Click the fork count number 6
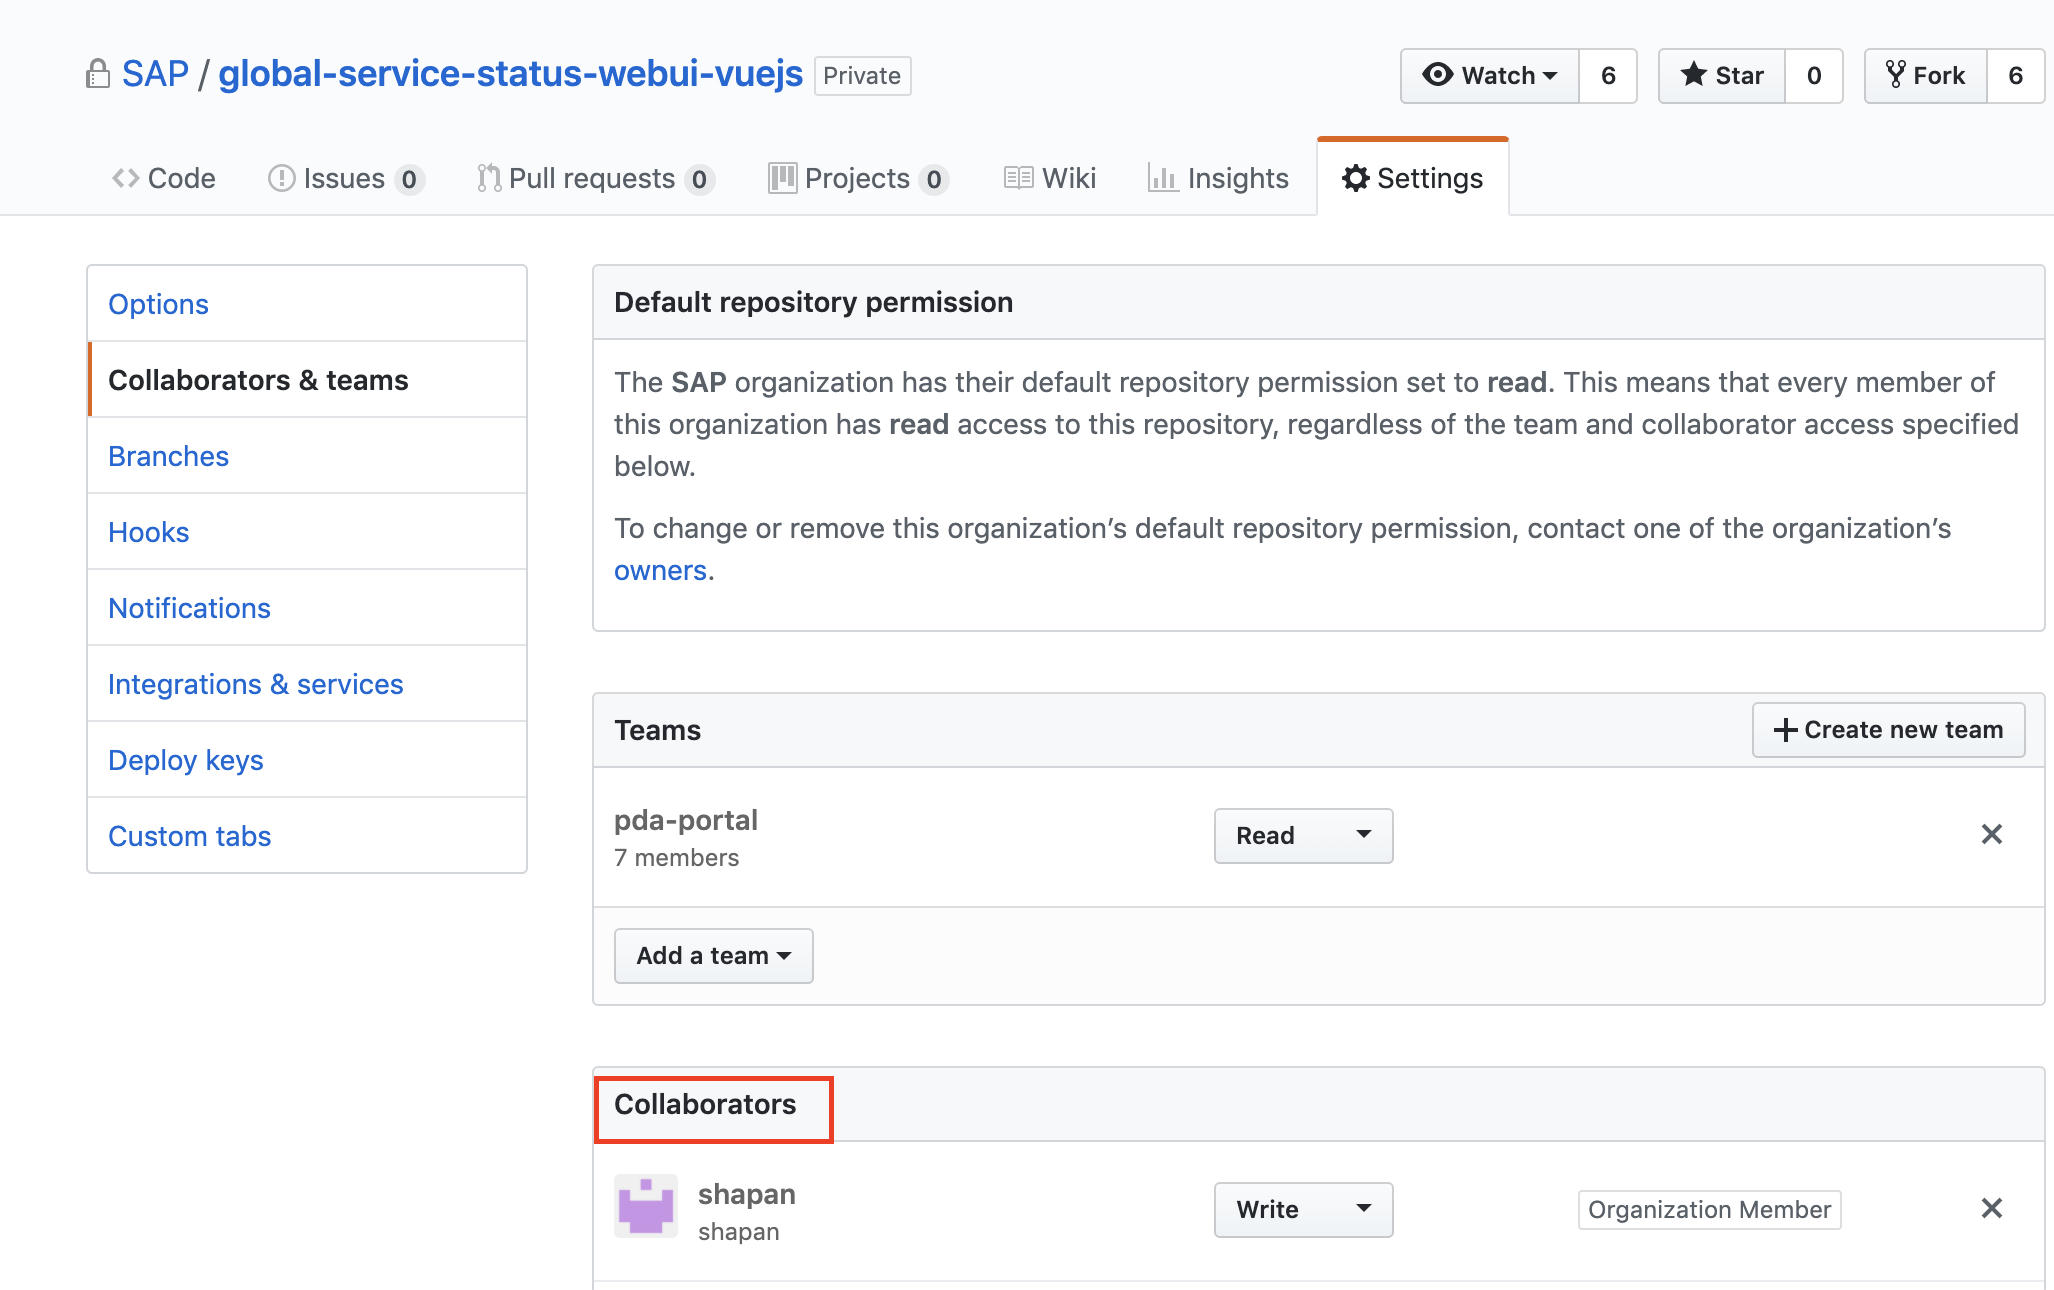 tap(2015, 76)
